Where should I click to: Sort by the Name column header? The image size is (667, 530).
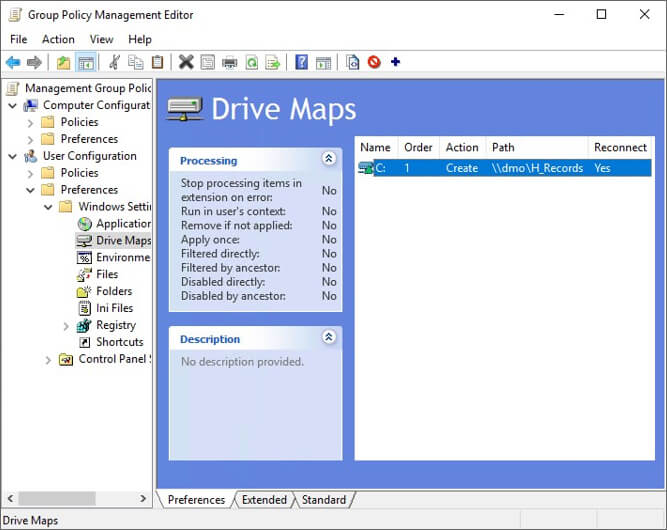tap(376, 148)
